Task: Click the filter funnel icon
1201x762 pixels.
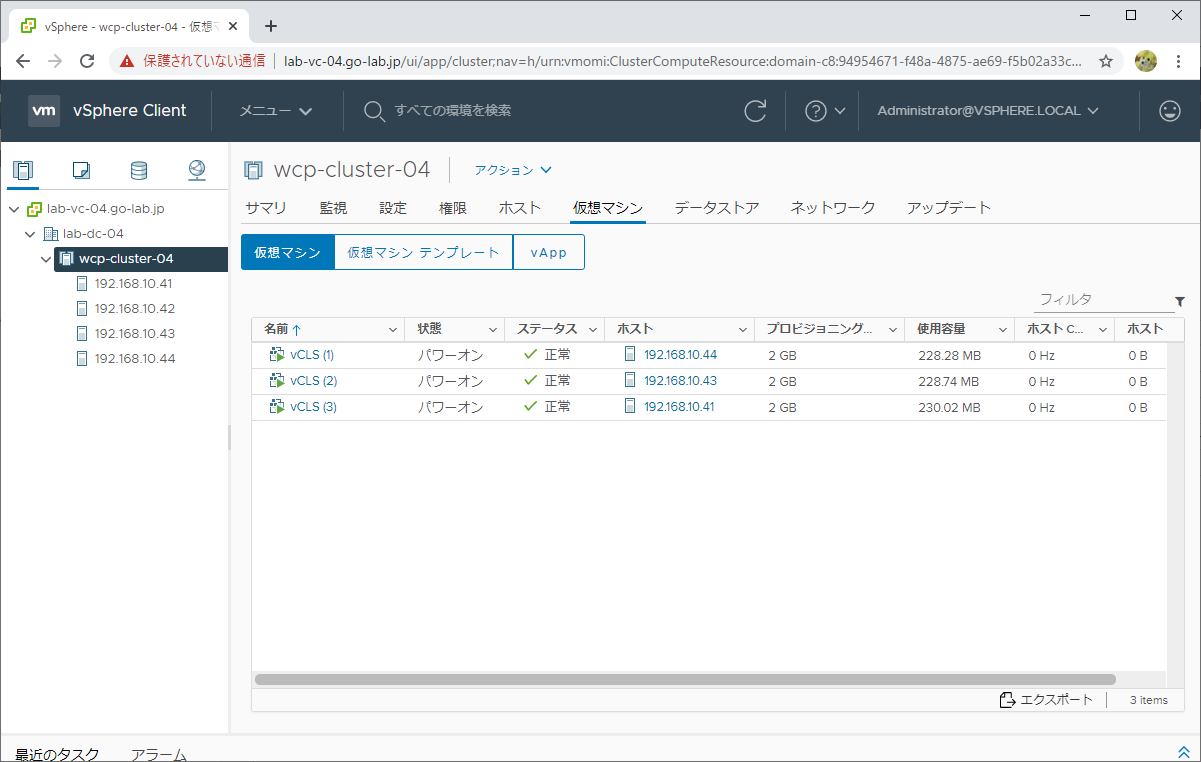Action: click(1180, 301)
